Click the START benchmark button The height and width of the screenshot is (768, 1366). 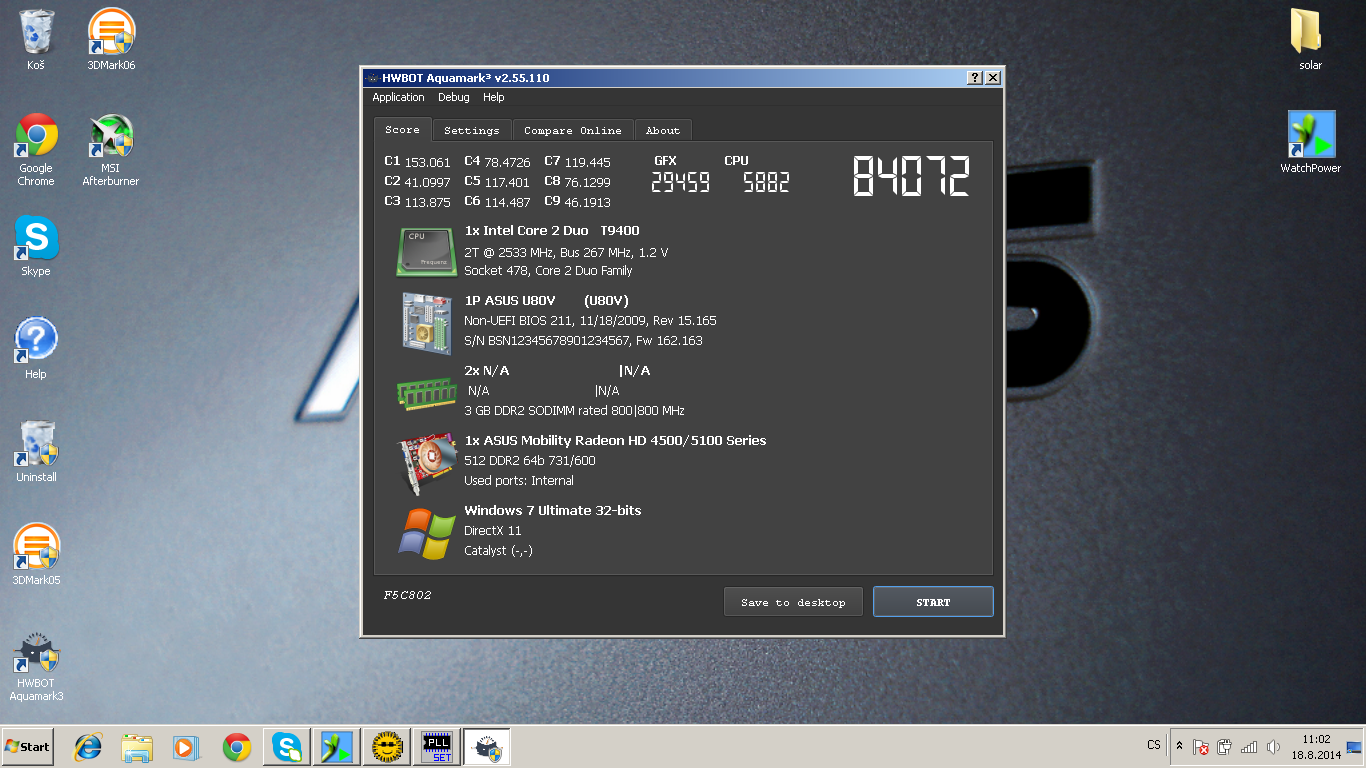coord(933,602)
